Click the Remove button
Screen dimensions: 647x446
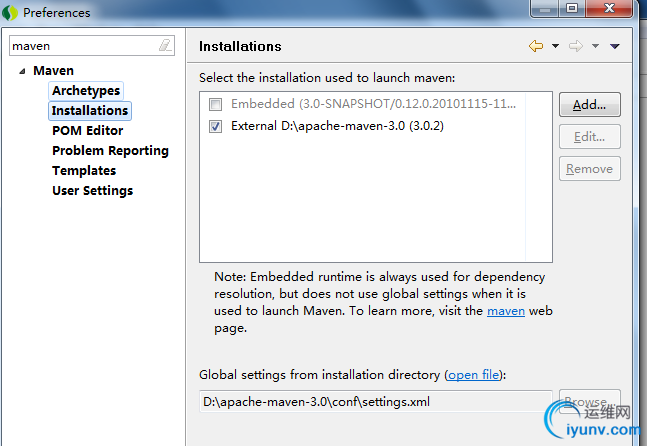click(x=590, y=168)
